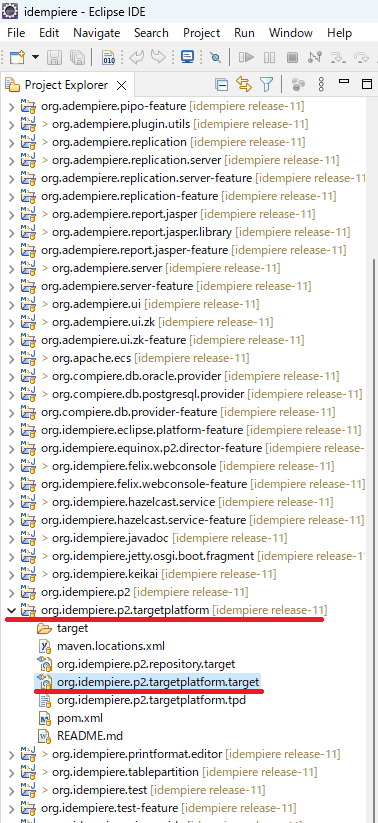378x823 pixels.
Task: Toggle Skip All Breakpoints in the toolbar
Action: tap(215, 57)
